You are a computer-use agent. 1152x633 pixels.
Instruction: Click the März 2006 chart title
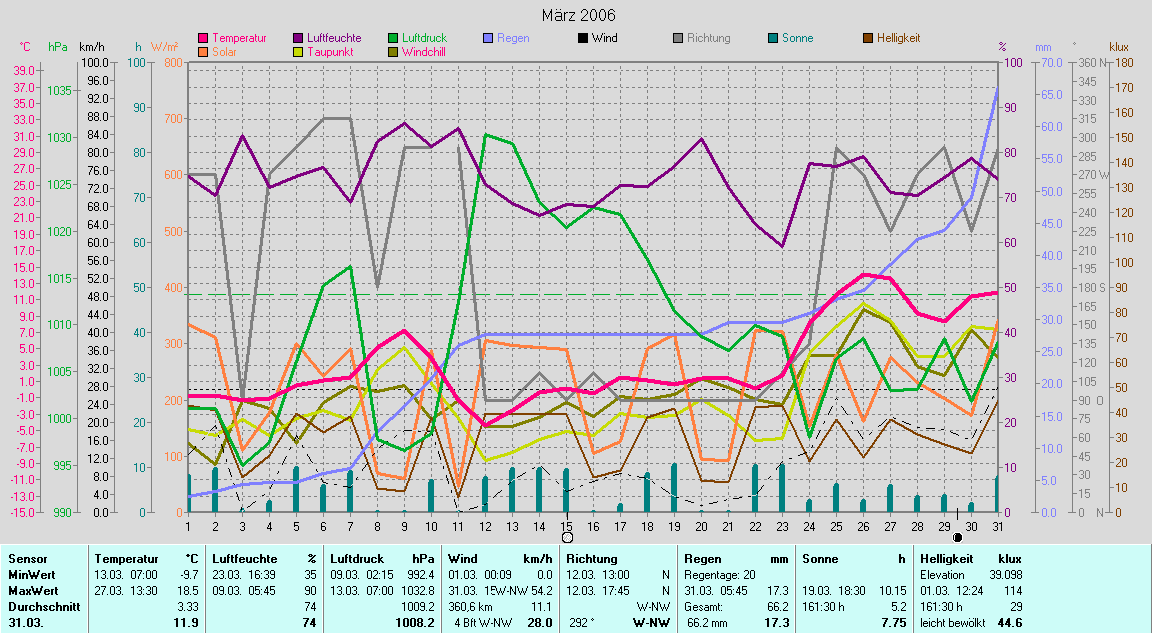click(578, 15)
